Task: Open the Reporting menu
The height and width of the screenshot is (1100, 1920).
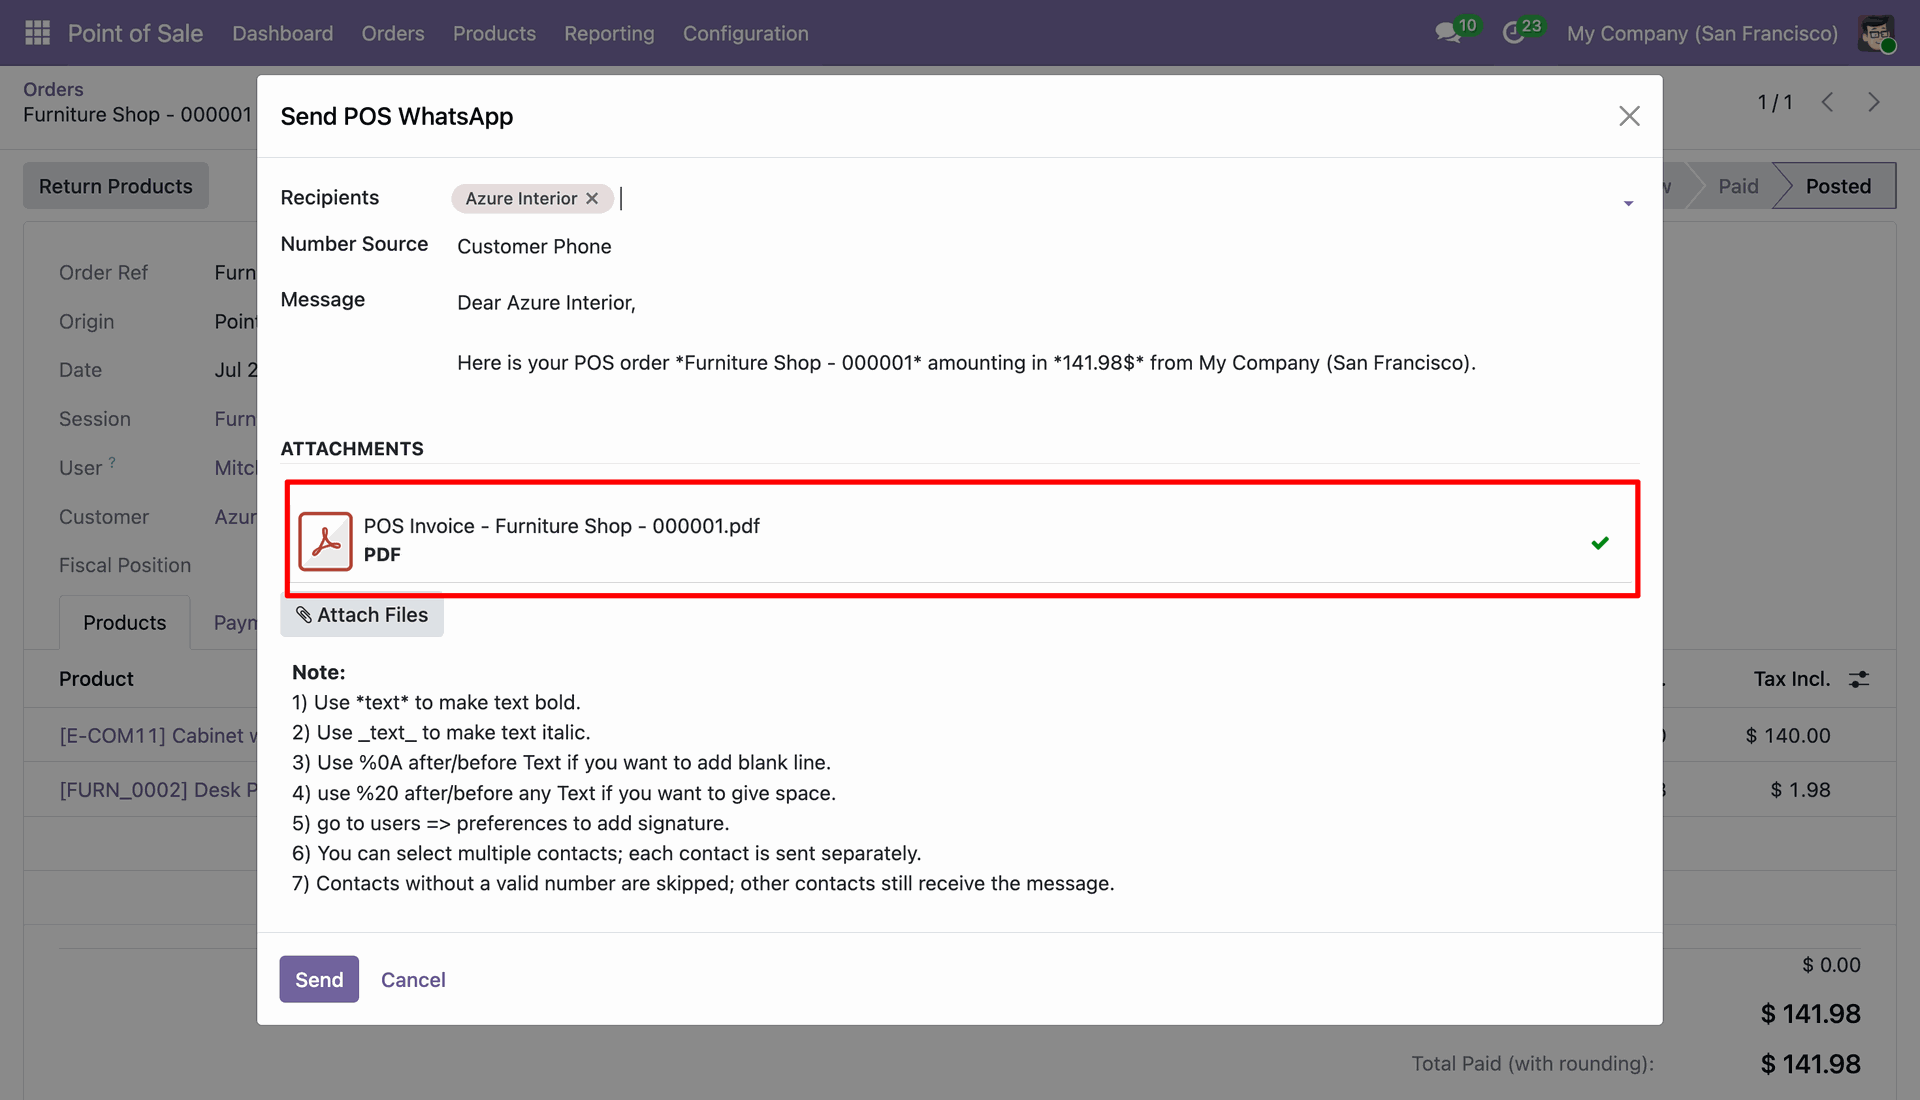Action: click(609, 33)
